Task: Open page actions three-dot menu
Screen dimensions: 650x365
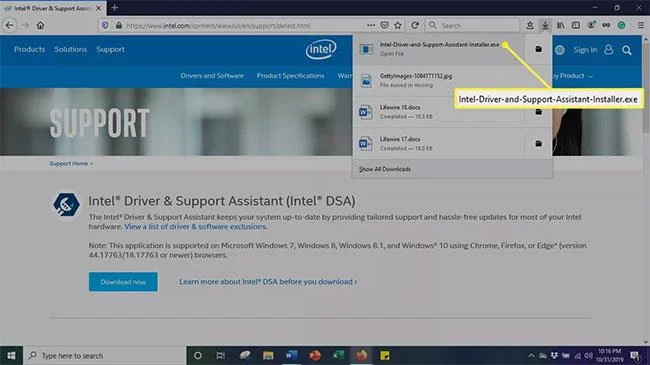Action: click(371, 25)
